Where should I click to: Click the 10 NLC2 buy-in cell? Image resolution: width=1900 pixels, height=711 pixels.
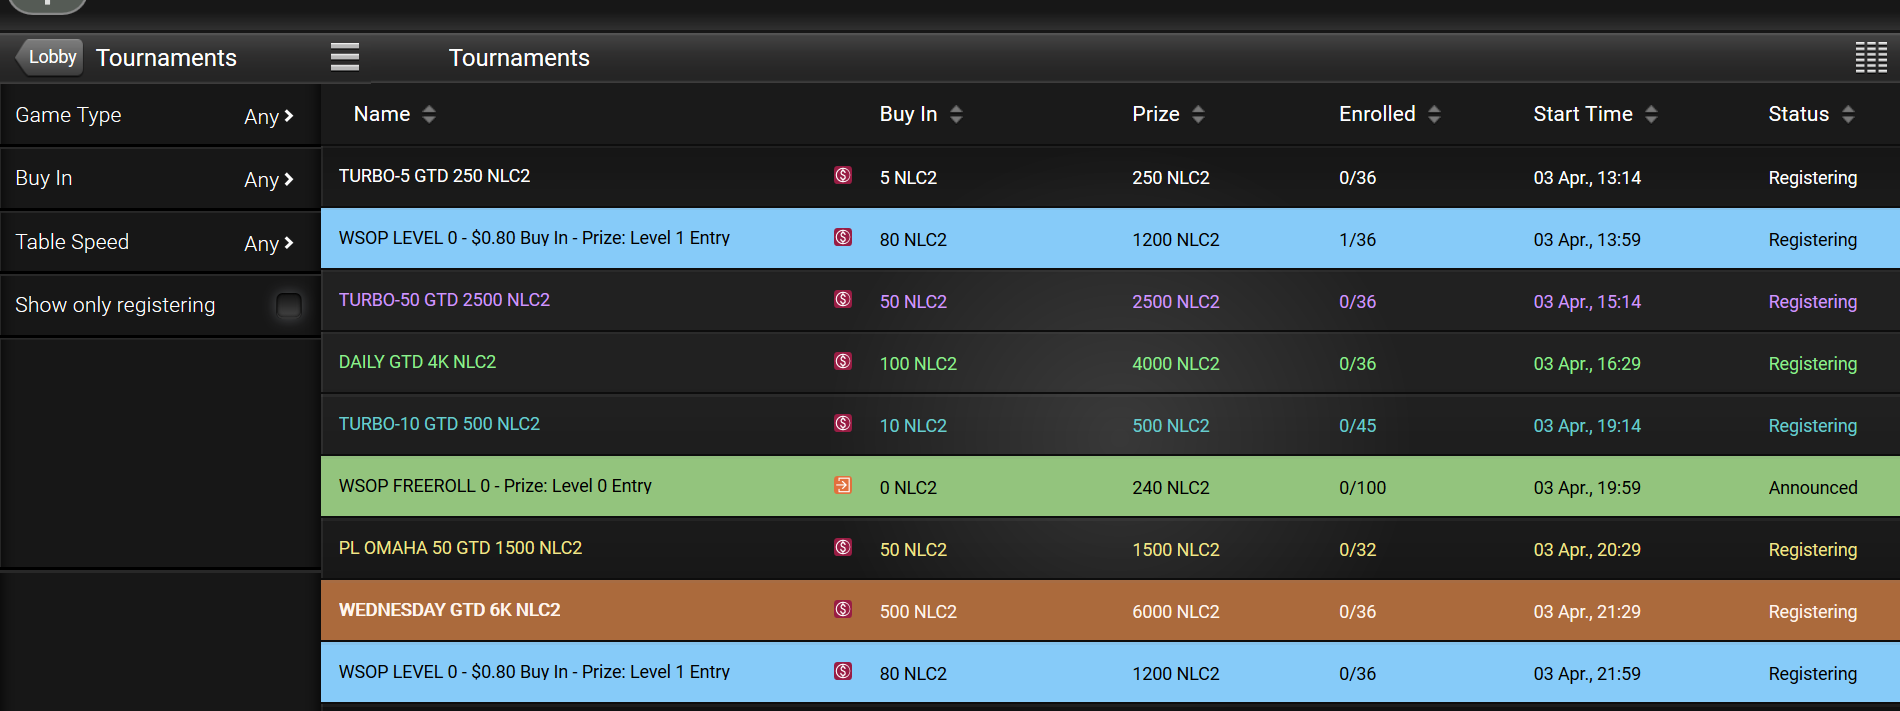pyautogui.click(x=913, y=426)
